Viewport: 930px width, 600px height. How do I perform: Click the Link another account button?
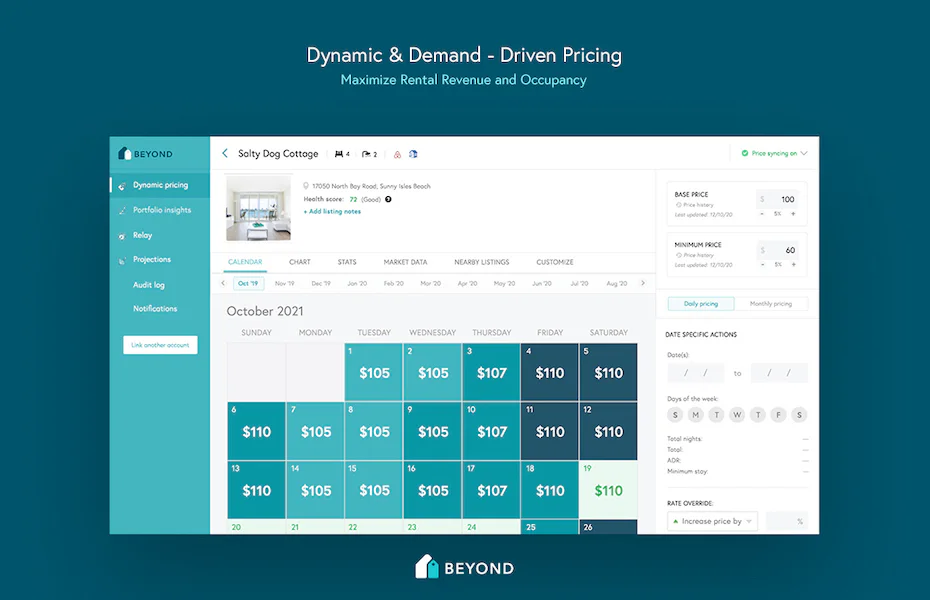(x=160, y=345)
